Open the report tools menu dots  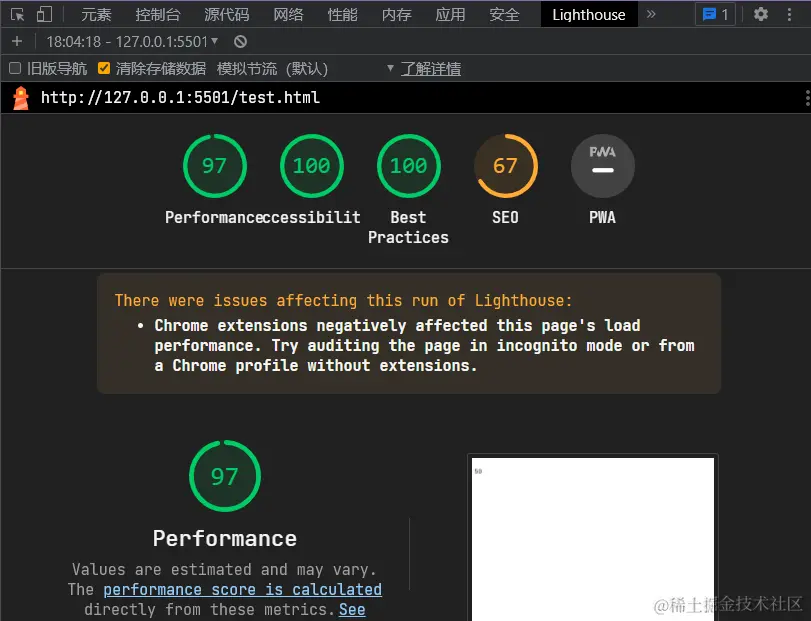coord(807,98)
